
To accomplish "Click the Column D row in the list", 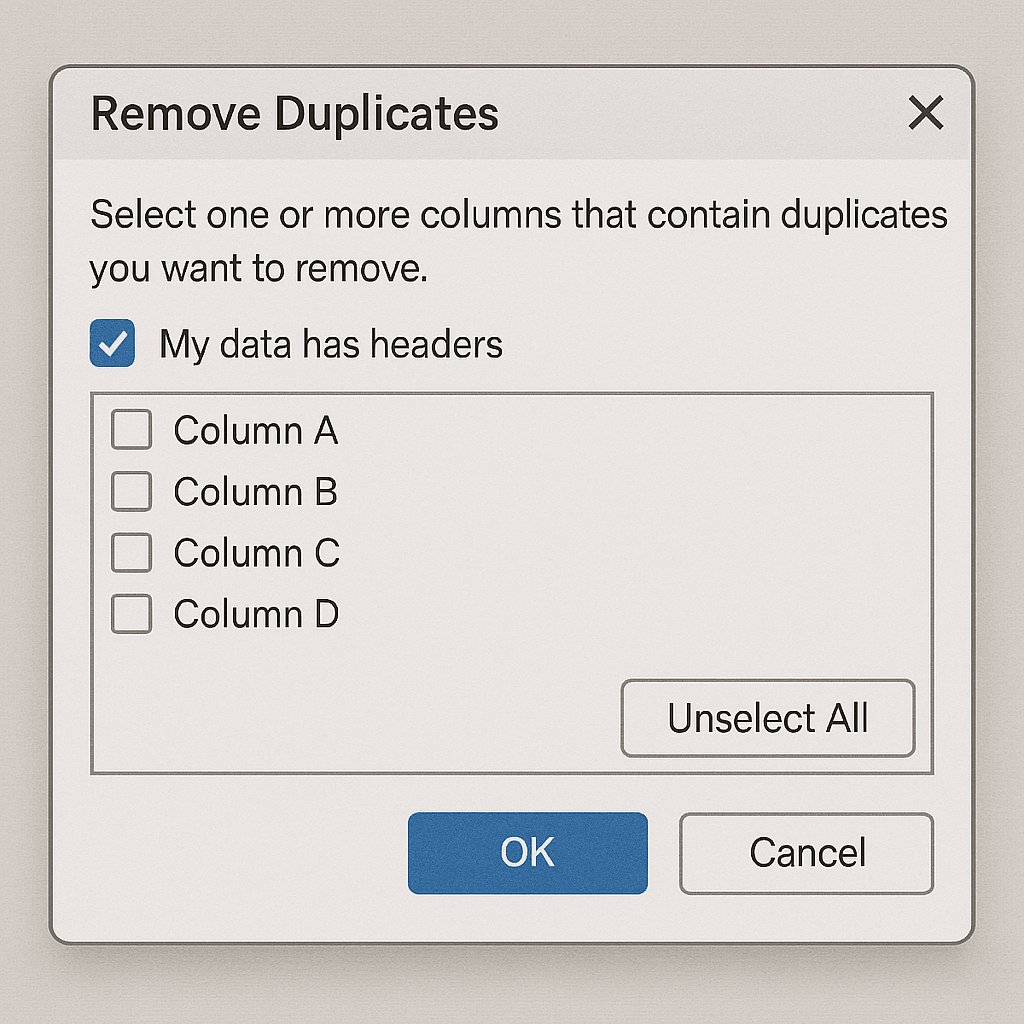I will [255, 614].
